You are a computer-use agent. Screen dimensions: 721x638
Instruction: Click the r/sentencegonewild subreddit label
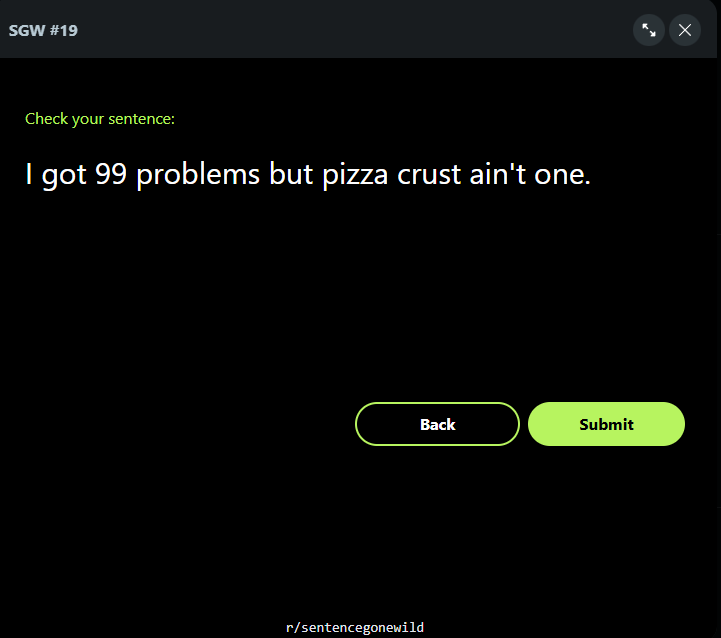coord(355,627)
